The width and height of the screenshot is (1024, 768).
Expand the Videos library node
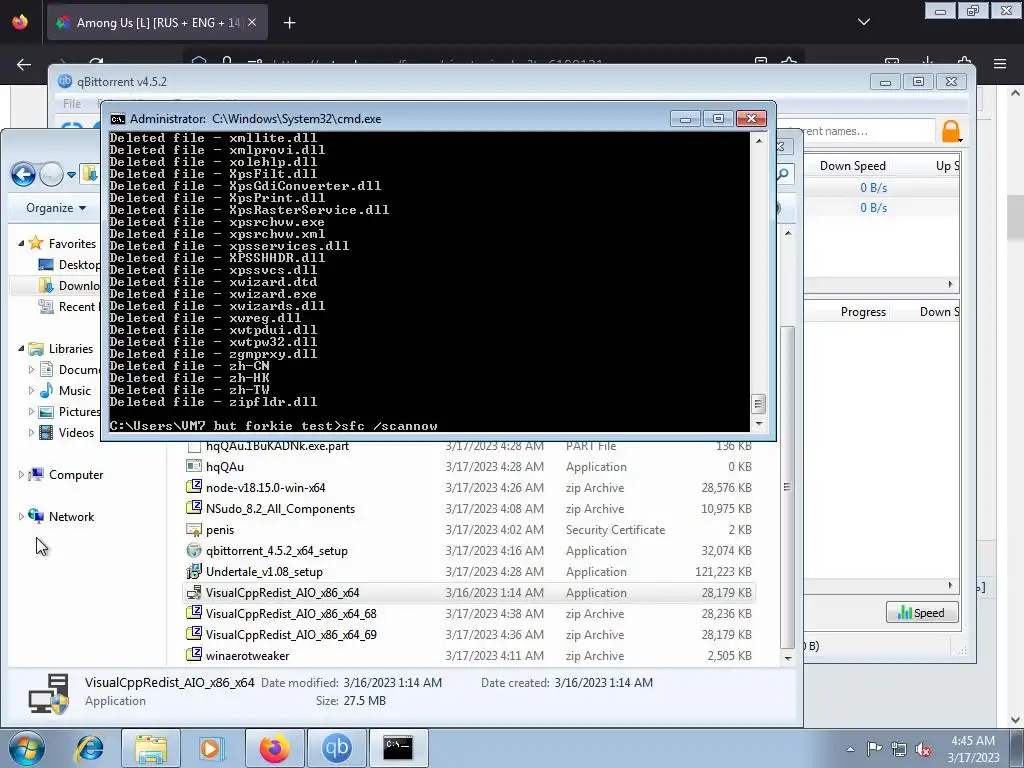pos(31,432)
